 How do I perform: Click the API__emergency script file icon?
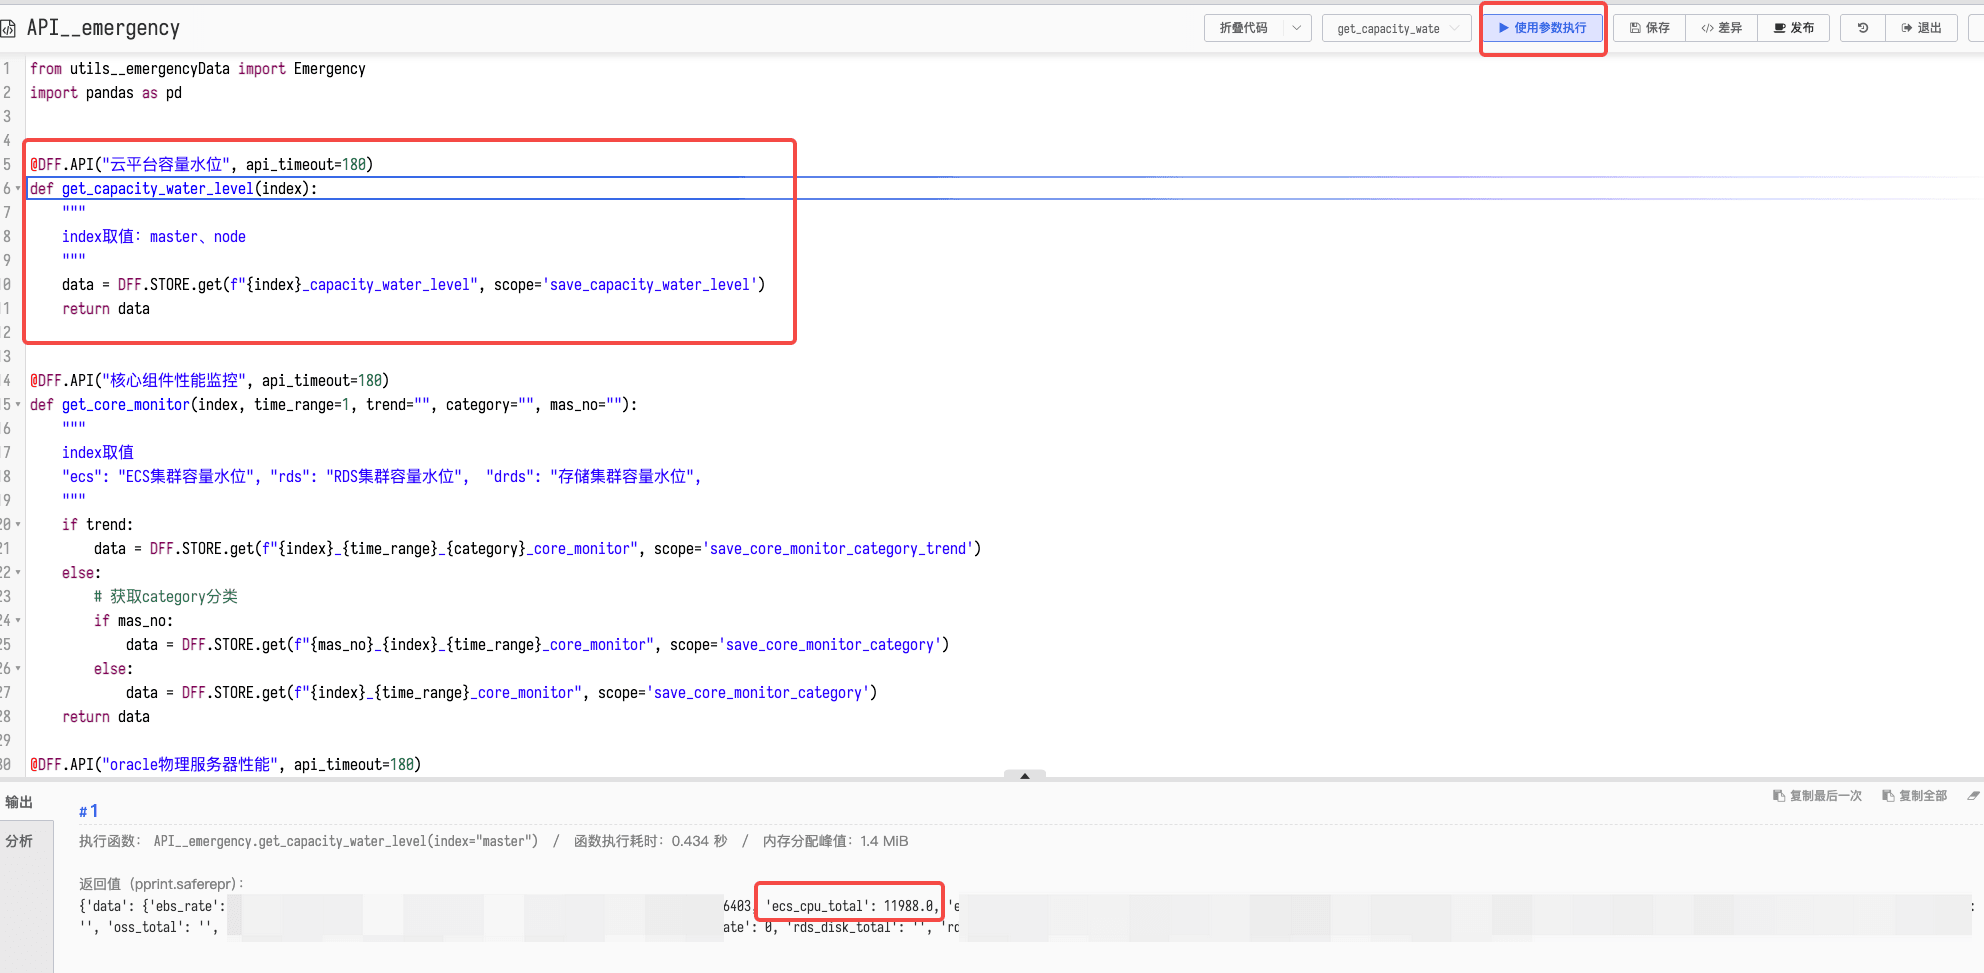(8, 28)
